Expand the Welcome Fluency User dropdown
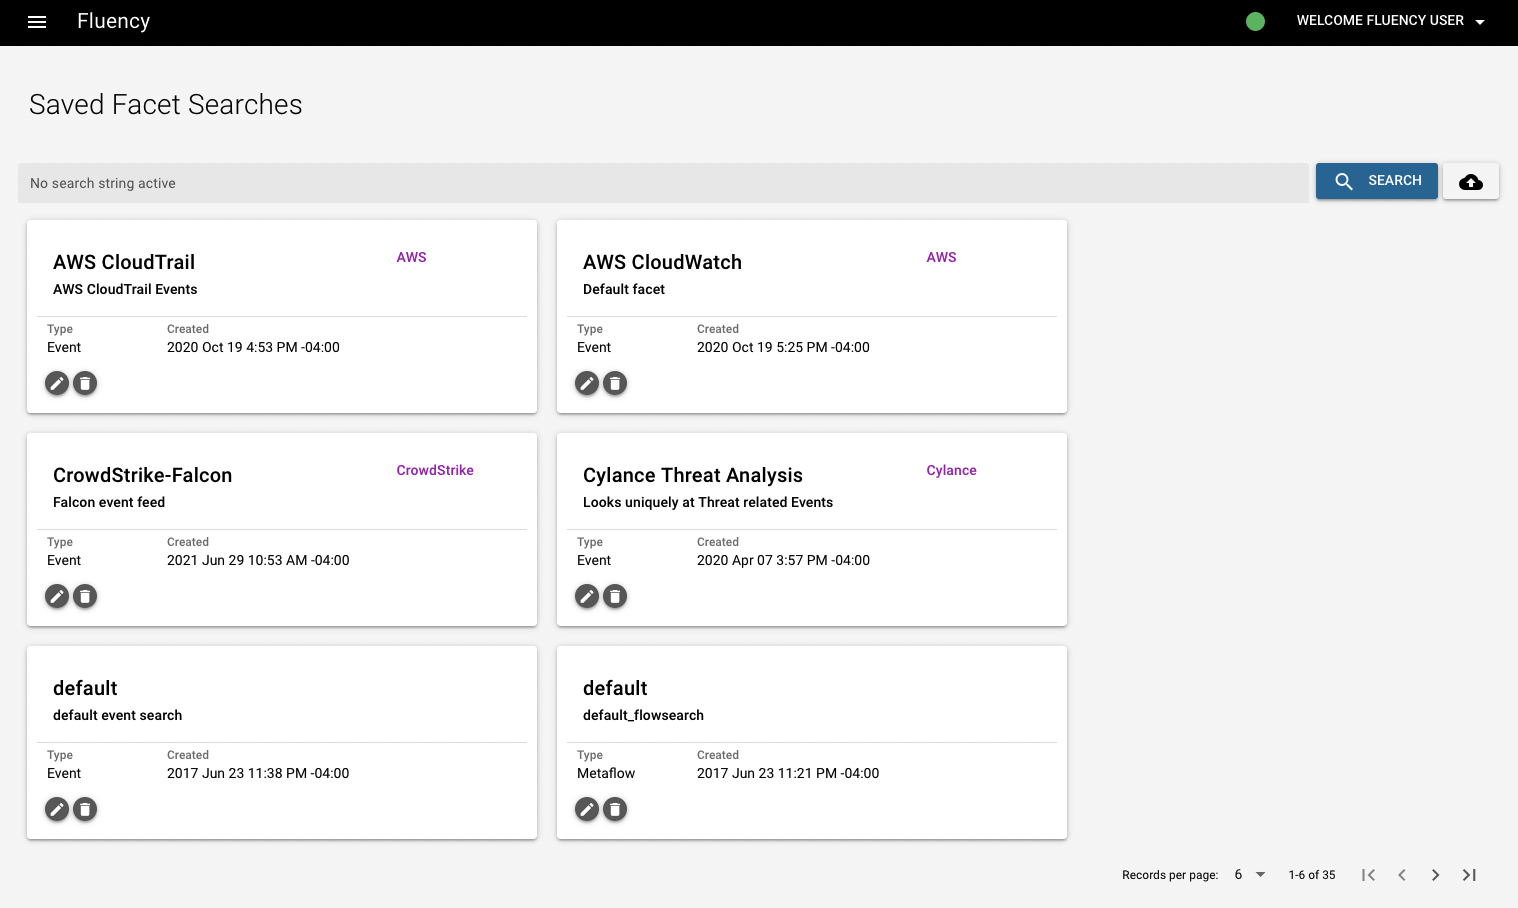 tap(1390, 21)
